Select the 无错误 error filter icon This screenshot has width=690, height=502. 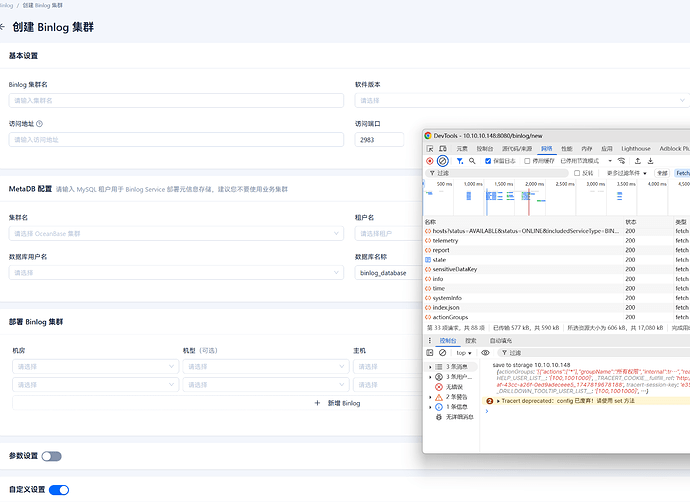[439, 387]
